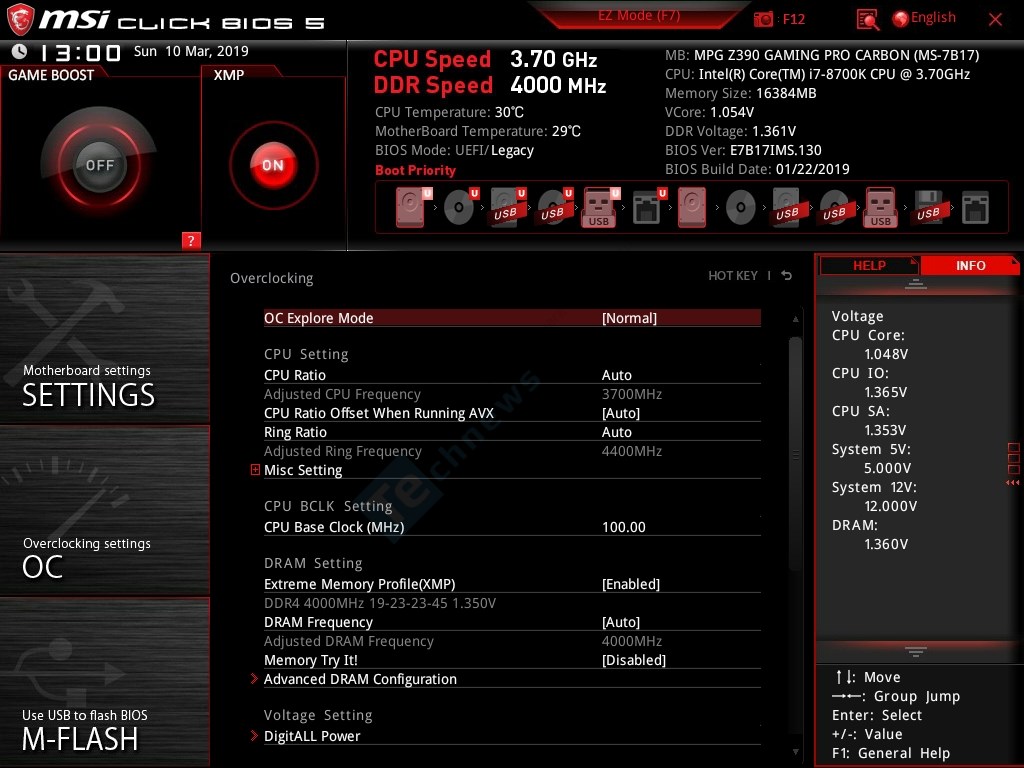Select the CPU Base Clock value field
The image size is (1024, 768).
(624, 527)
